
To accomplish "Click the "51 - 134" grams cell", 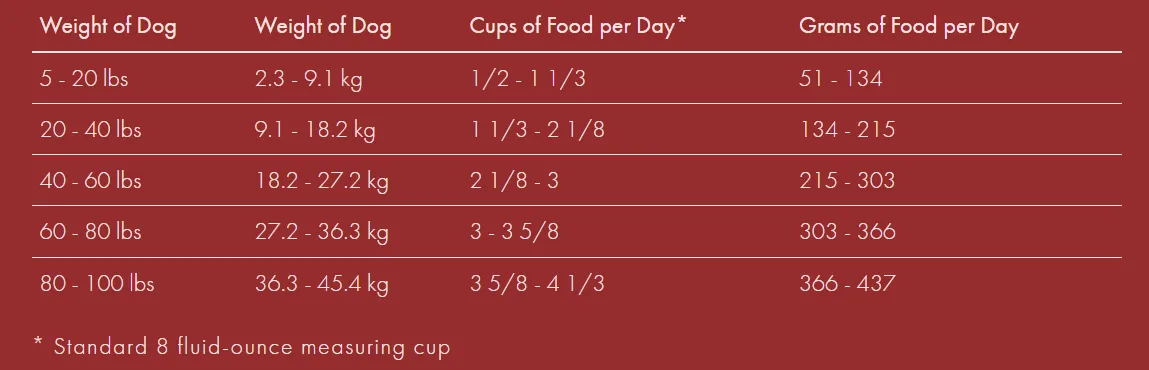I will 840,78.
